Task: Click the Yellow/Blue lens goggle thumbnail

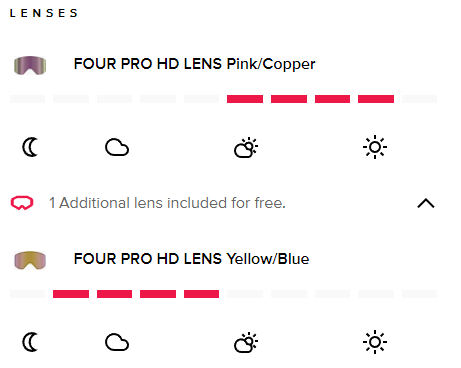Action: tap(30, 260)
